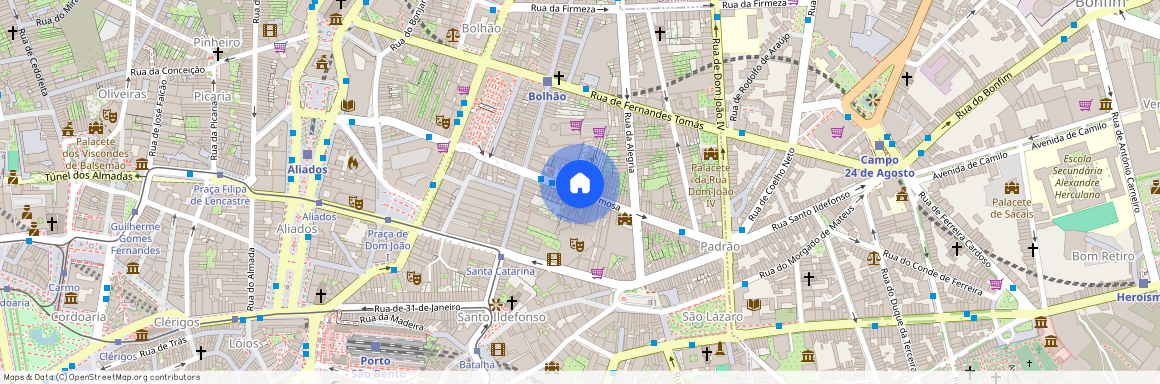Click the theatre masks icon near Praça de Dom João I
The width and height of the screenshot is (1160, 384).
(x=414, y=278)
